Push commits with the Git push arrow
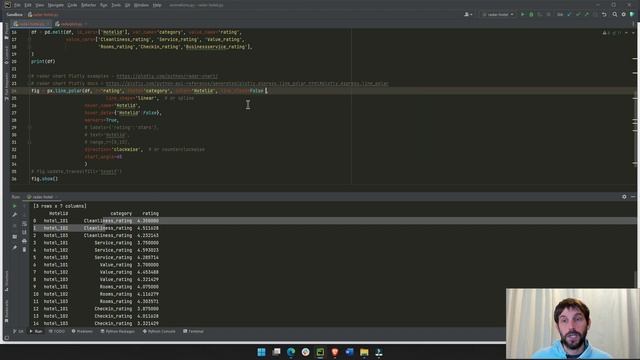 pyautogui.click(x=587, y=14)
